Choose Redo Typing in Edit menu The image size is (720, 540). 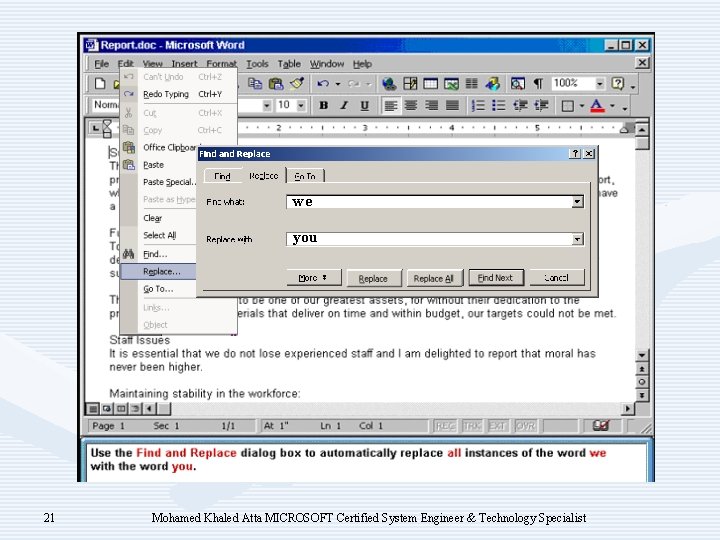pyautogui.click(x=179, y=94)
